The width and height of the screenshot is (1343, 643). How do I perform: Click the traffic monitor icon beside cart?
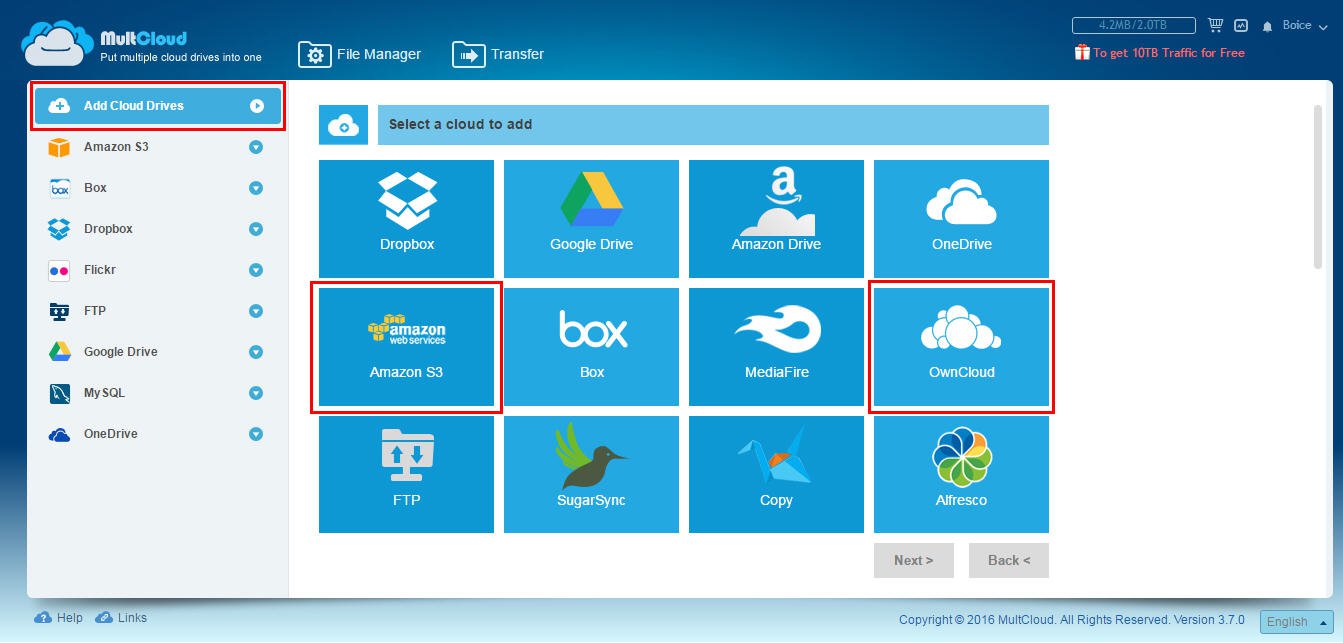[1241, 25]
